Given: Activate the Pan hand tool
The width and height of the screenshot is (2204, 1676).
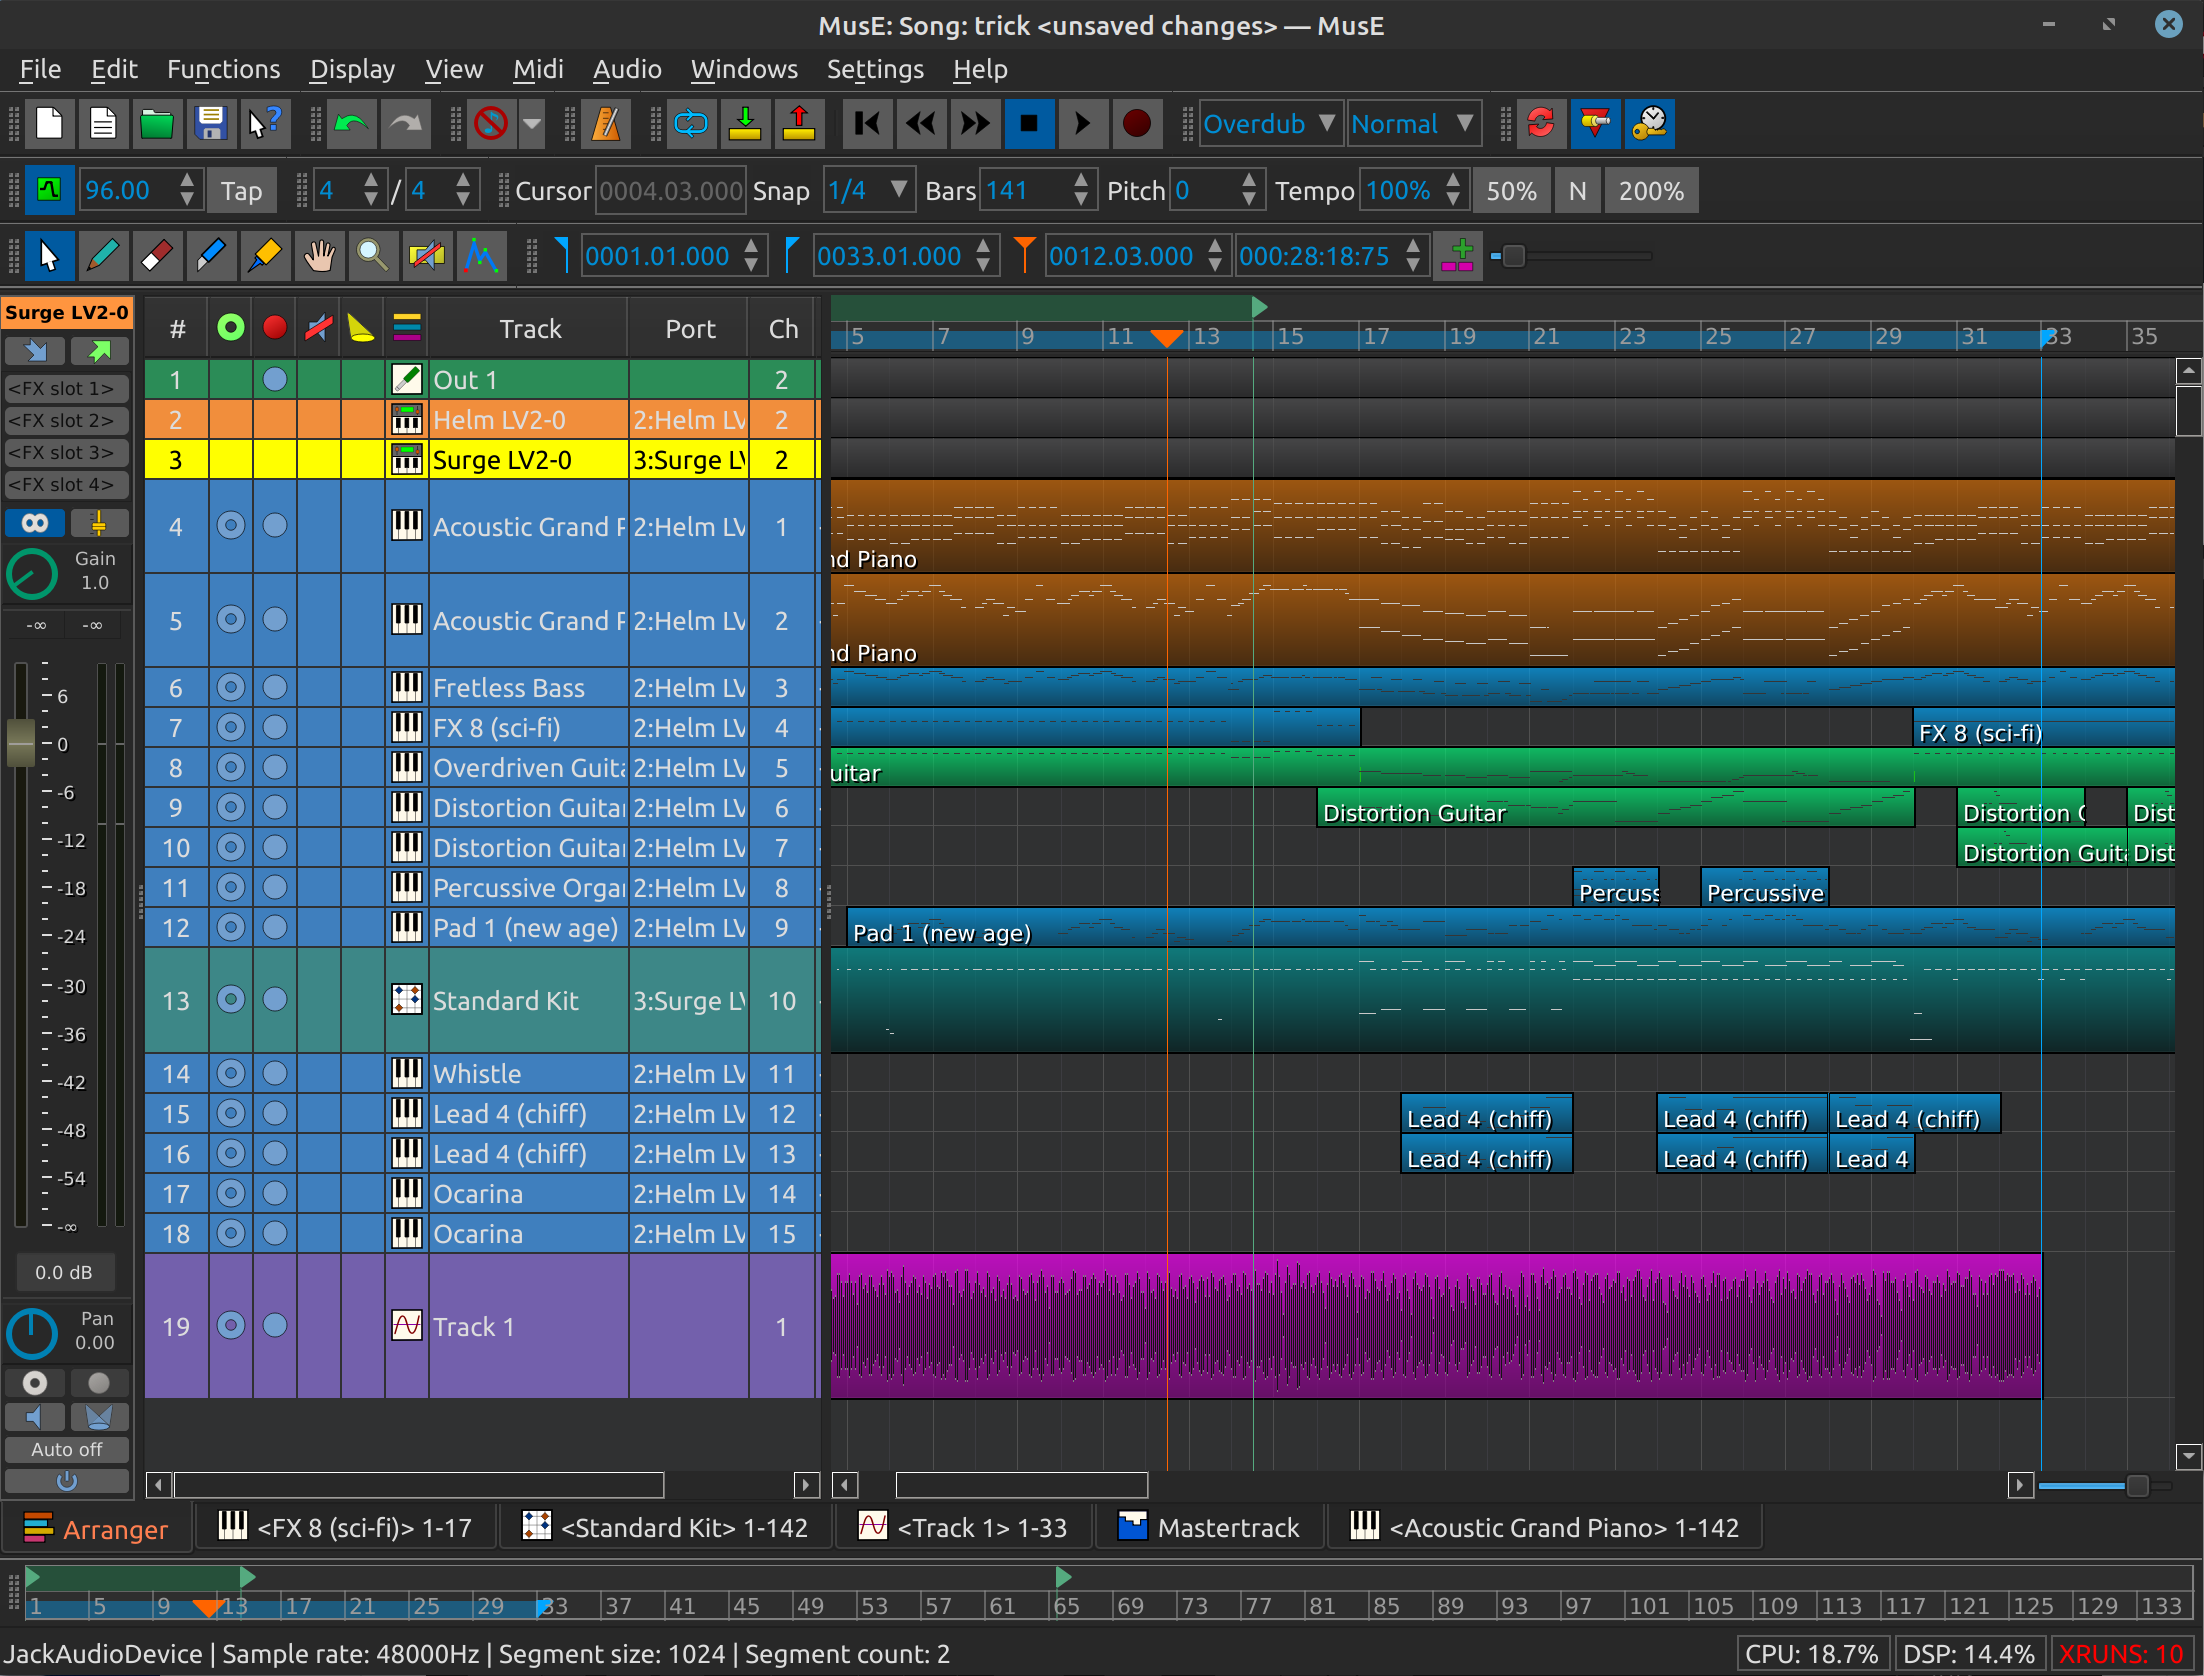Looking at the screenshot, I should 318,257.
